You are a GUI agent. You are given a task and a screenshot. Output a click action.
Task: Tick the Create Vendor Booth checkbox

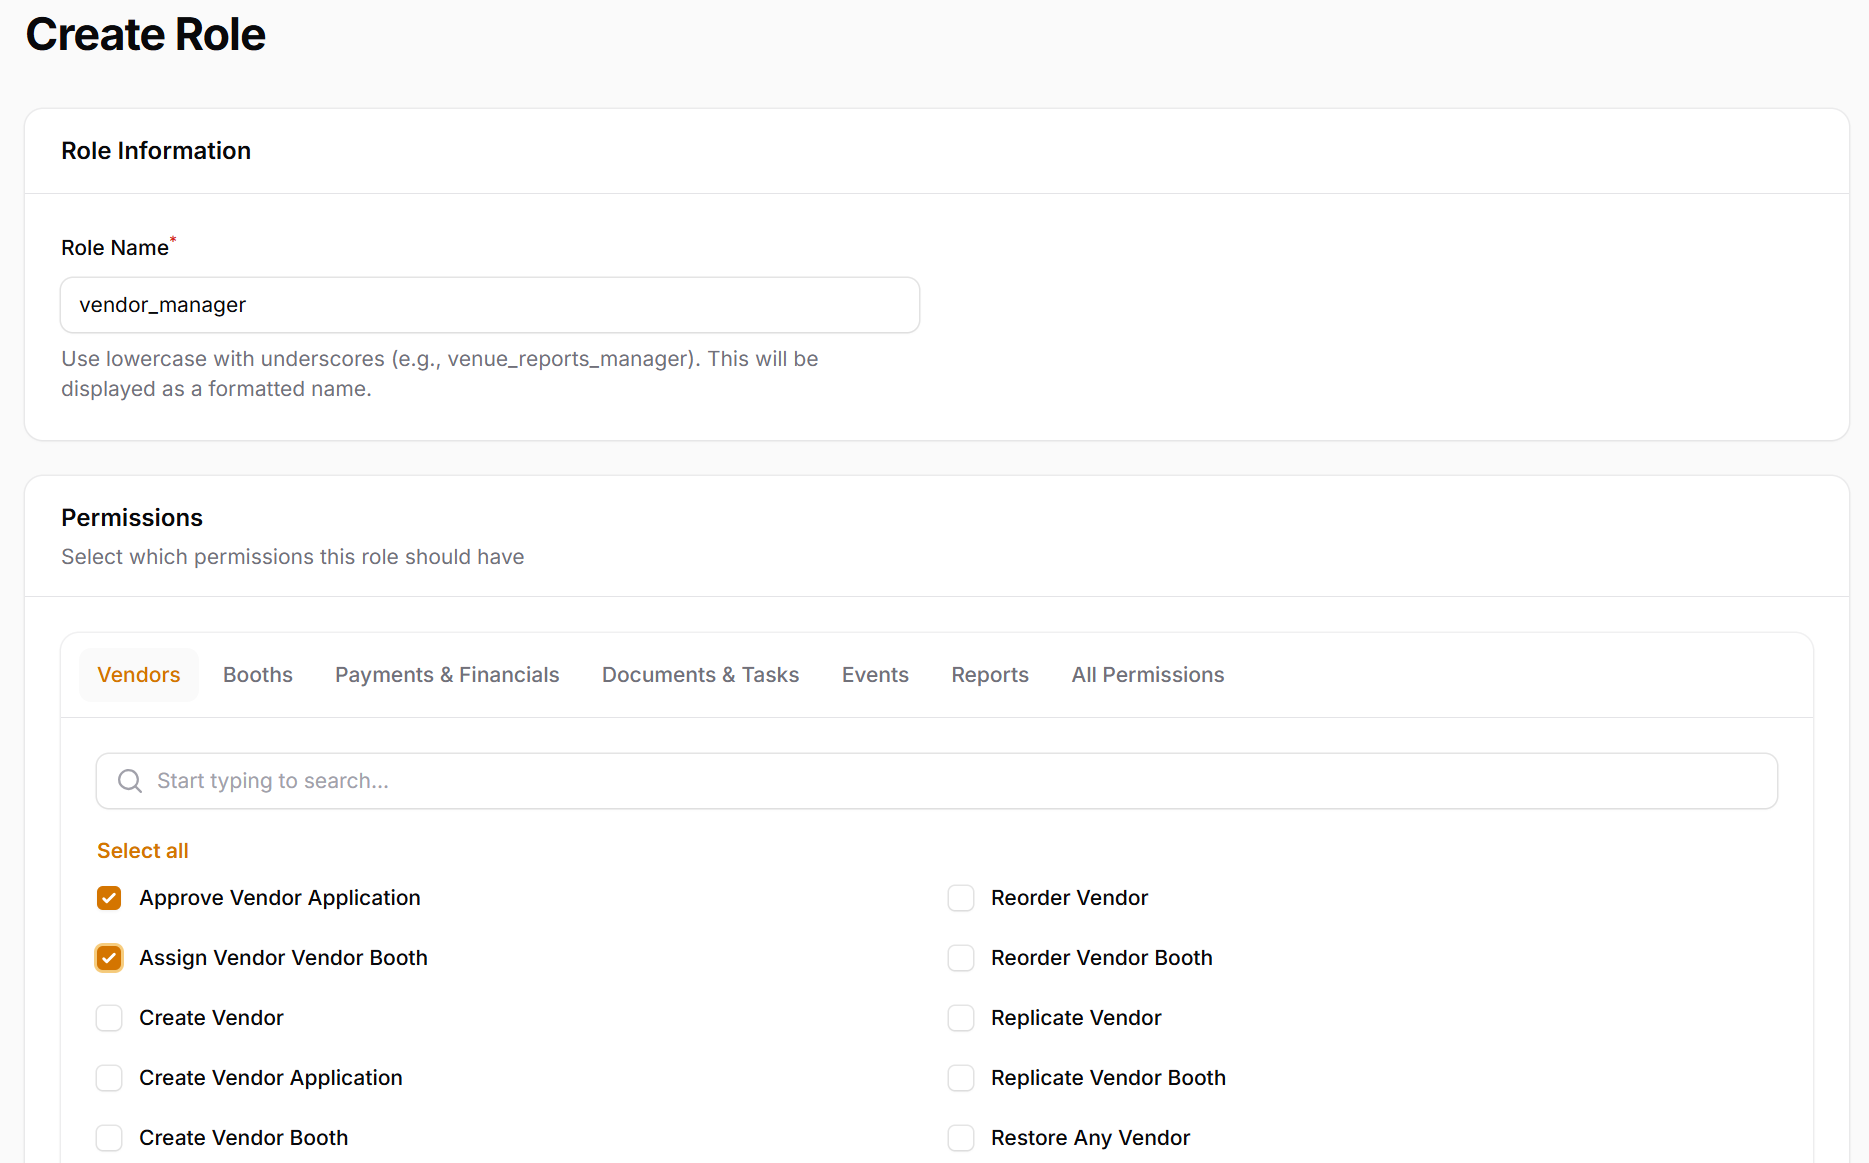(109, 1138)
